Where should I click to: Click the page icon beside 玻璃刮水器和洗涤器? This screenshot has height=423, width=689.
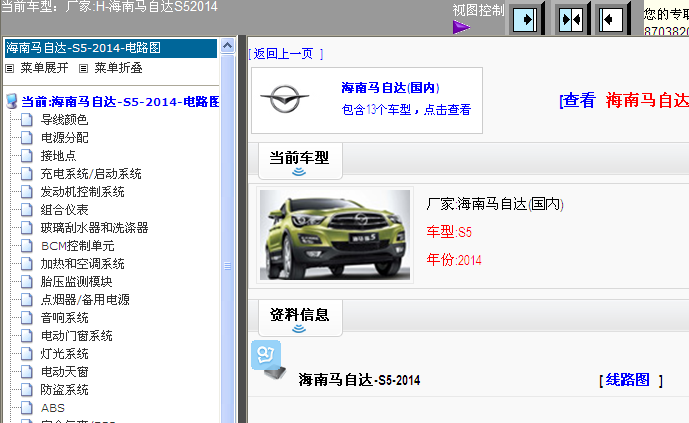pyautogui.click(x=27, y=228)
